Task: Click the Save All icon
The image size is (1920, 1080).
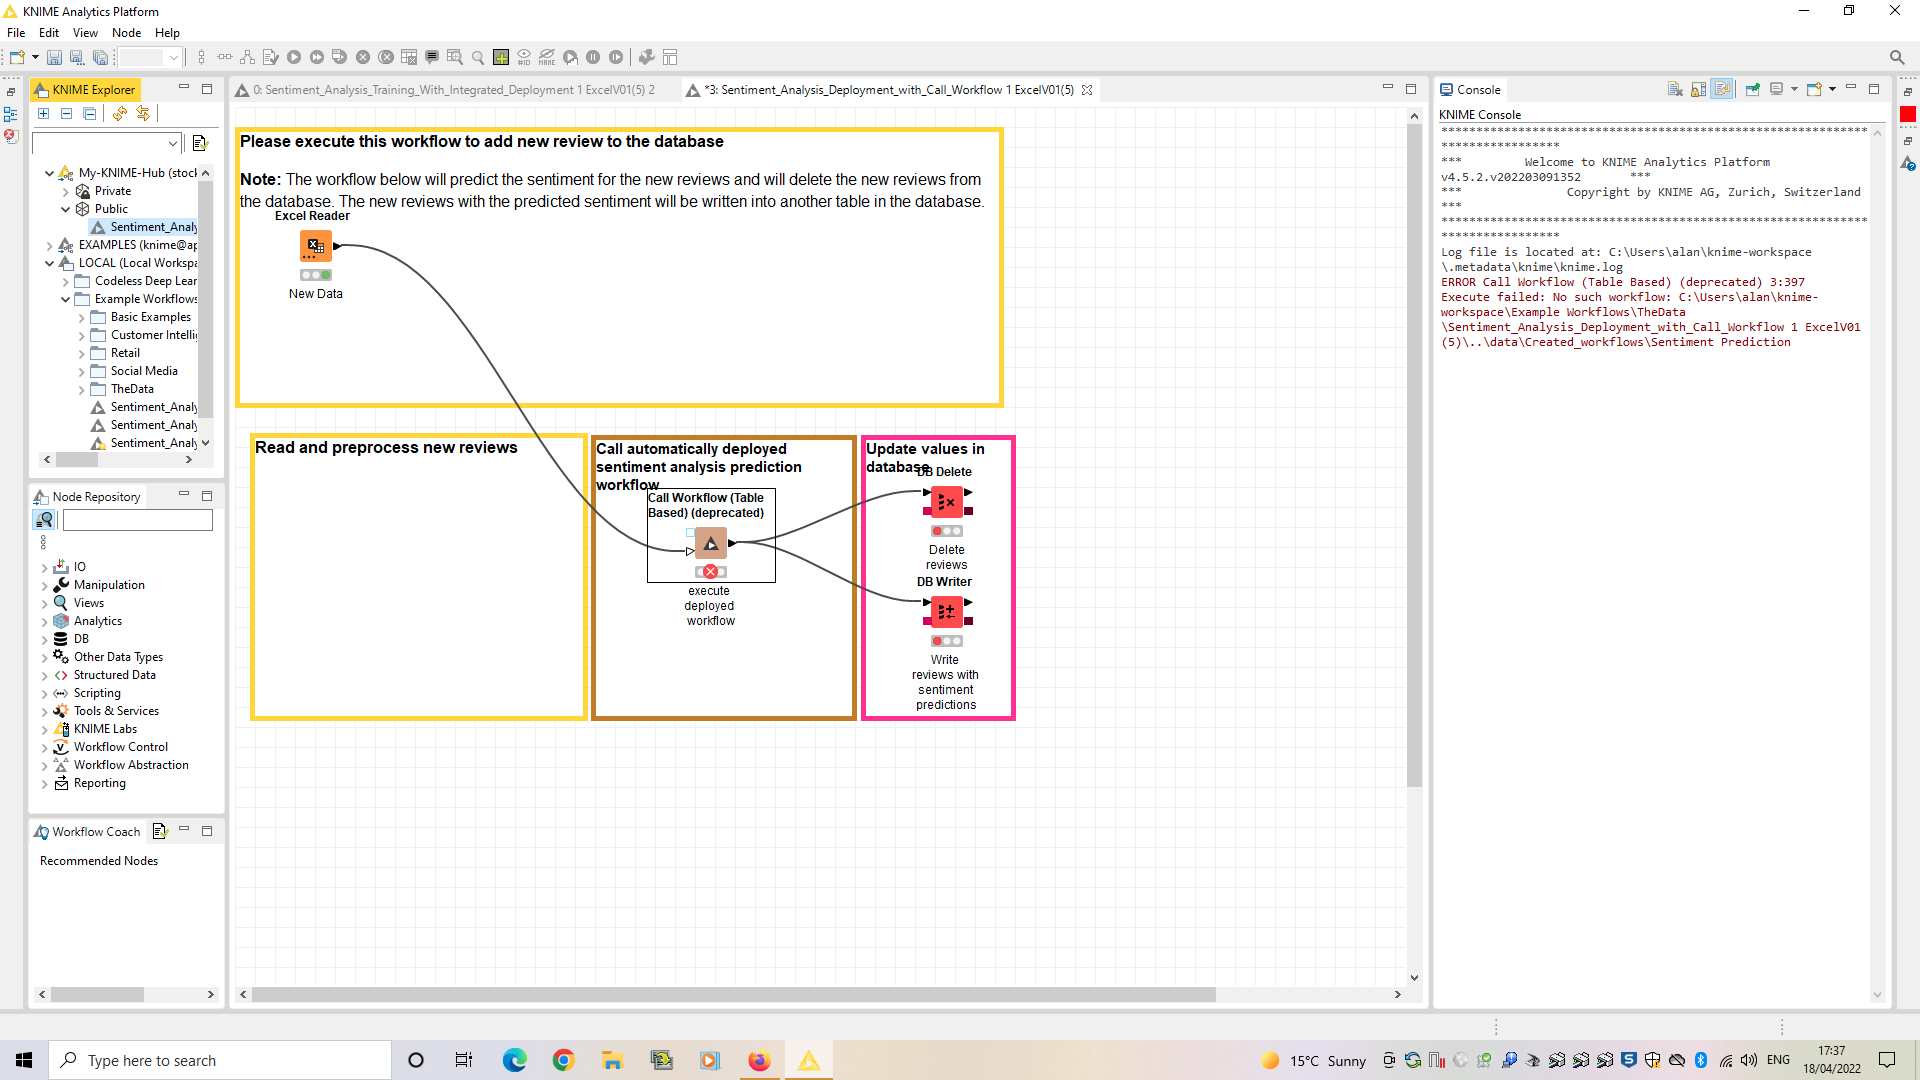Action: click(100, 57)
